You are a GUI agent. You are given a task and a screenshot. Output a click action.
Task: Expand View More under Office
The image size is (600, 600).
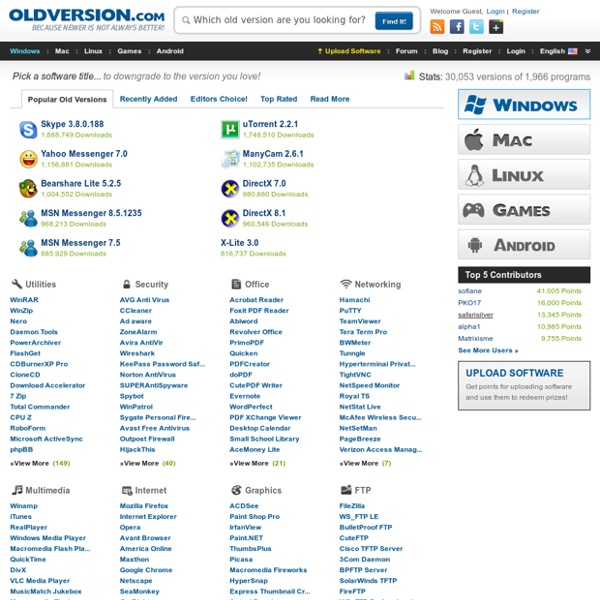258,463
